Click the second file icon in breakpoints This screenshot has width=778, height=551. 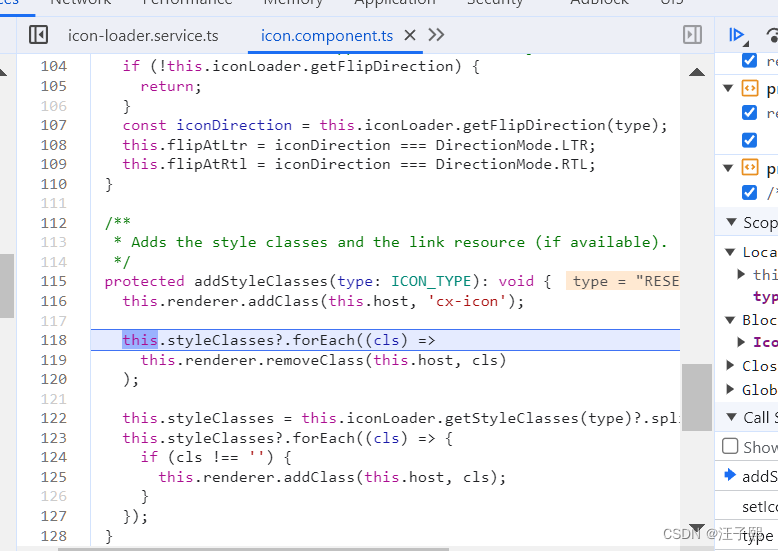(750, 167)
